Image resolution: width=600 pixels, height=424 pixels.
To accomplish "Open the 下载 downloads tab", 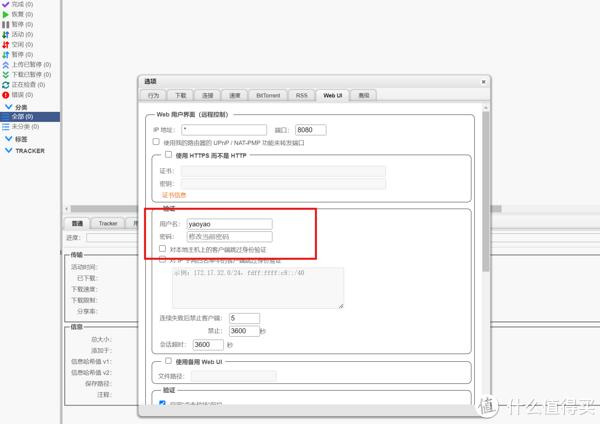I will [181, 95].
